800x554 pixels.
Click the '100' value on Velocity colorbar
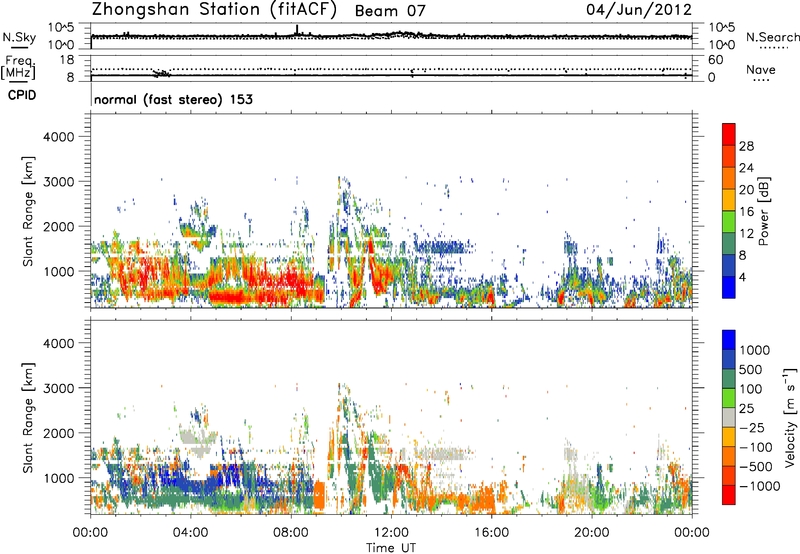point(753,389)
